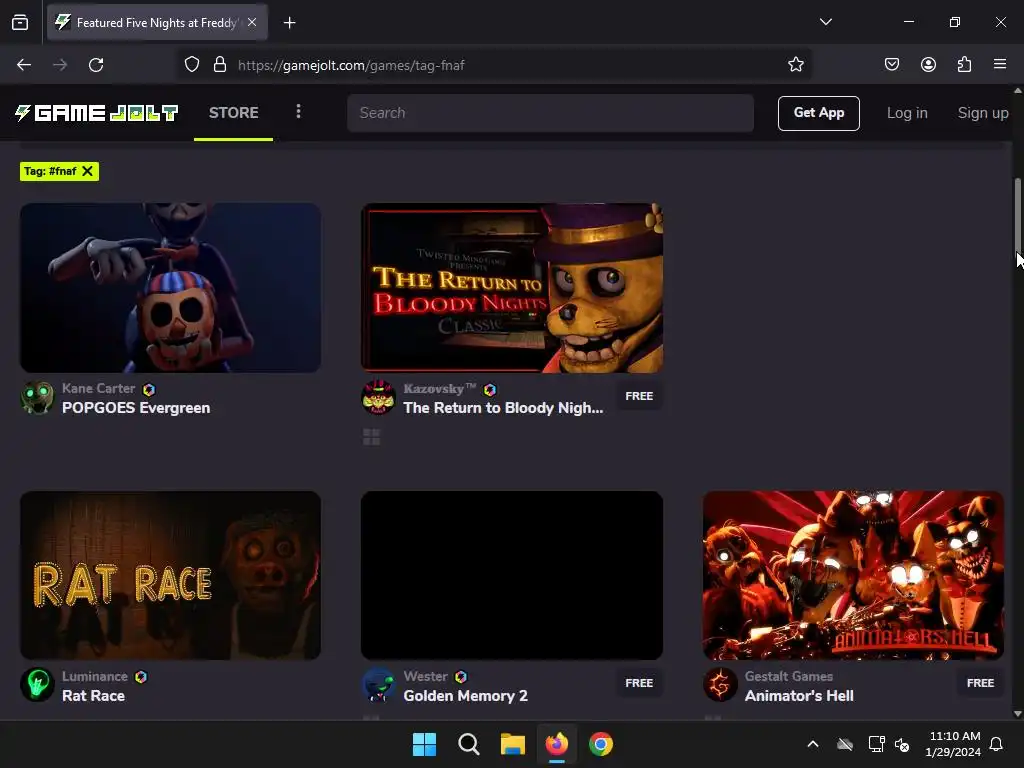Open POPGOES Evergreen thumbnail

click(170, 288)
